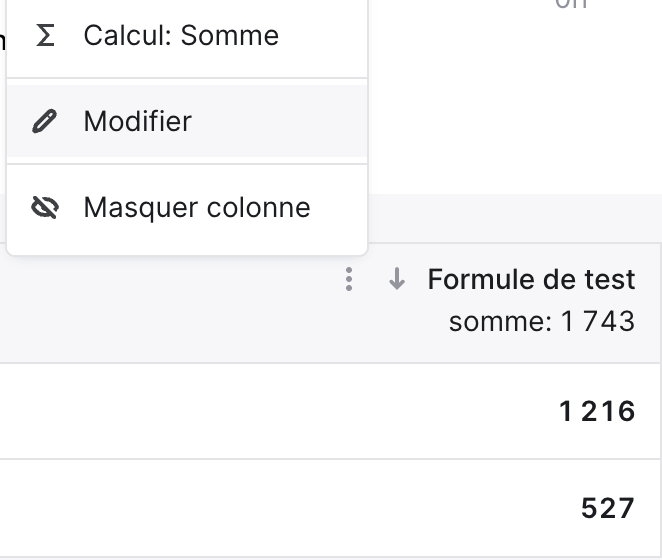
Task: Choose the Masquer colonne option
Action: [x=187, y=207]
